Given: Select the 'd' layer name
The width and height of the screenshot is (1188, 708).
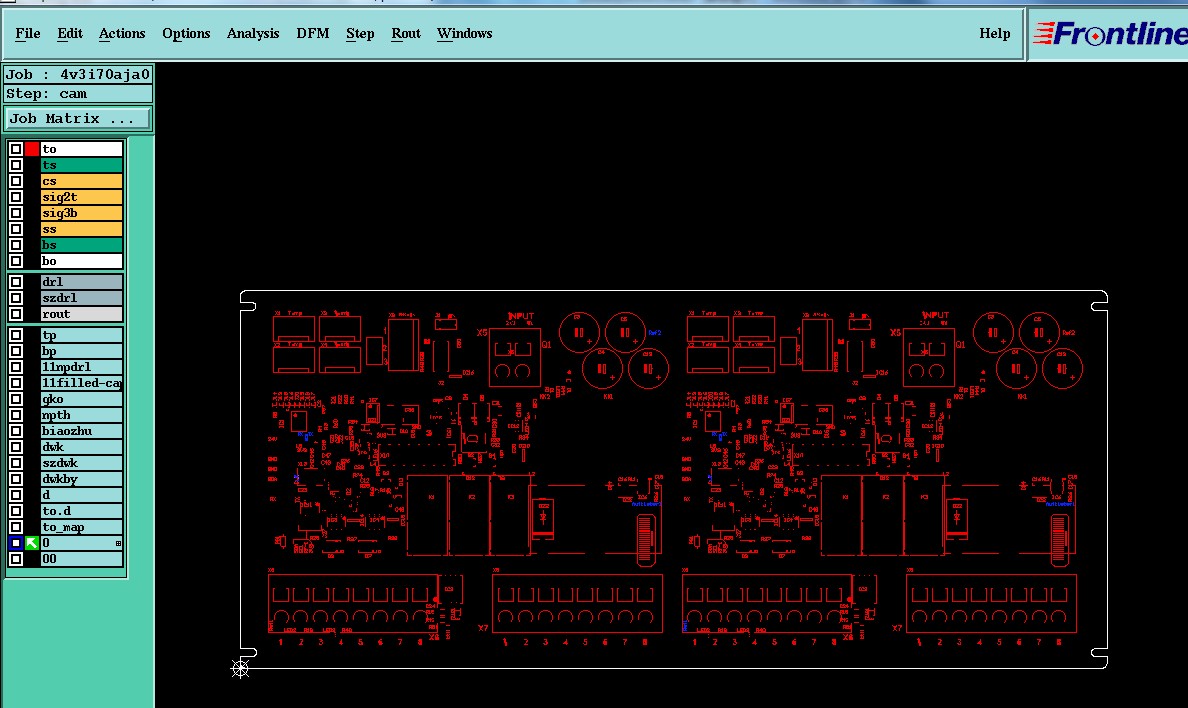Looking at the screenshot, I should pos(82,494).
